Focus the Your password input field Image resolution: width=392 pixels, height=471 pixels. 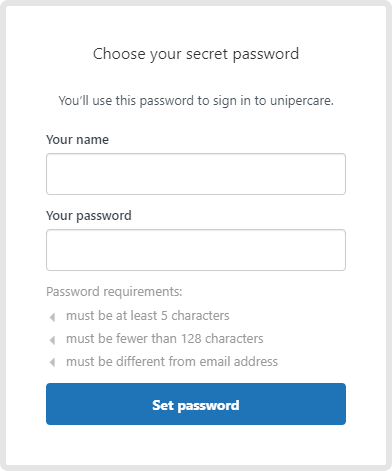point(196,250)
